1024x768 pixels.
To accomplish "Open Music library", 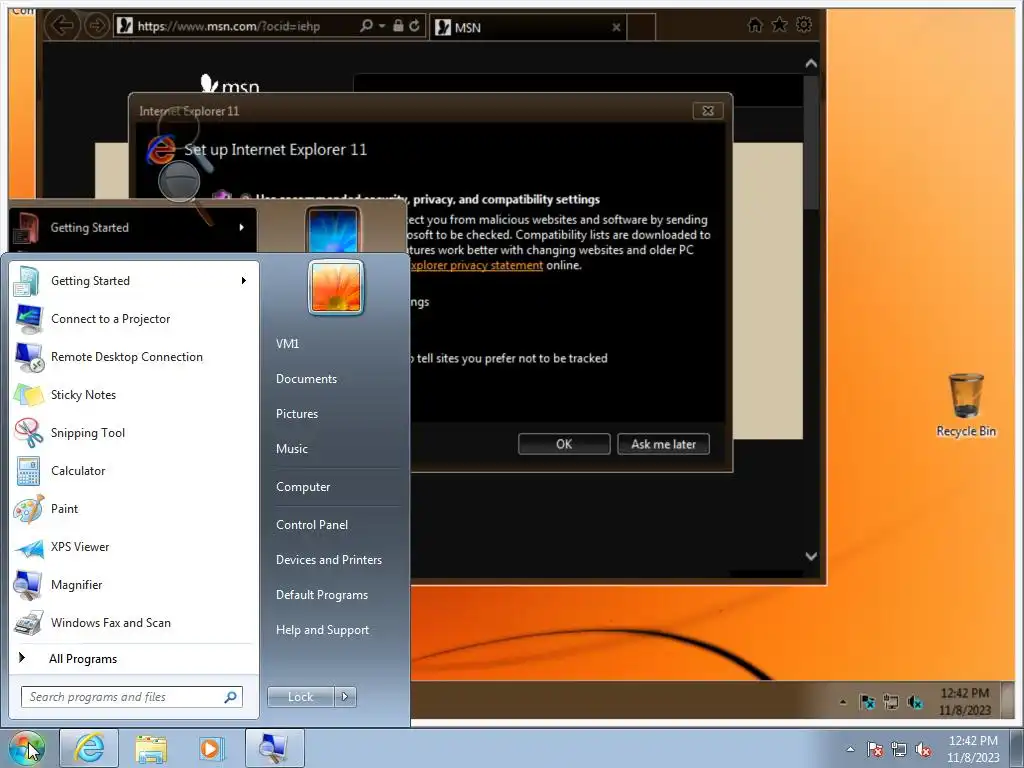I will (292, 449).
